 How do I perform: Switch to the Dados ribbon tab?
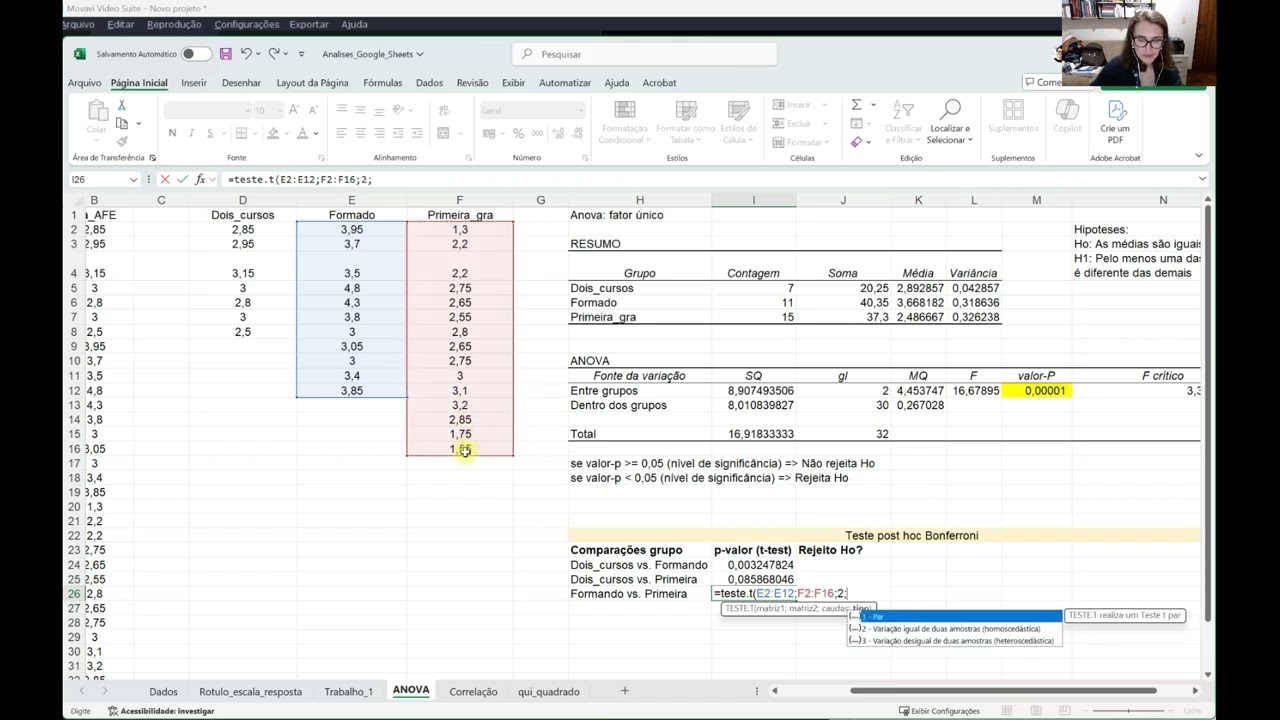click(429, 83)
